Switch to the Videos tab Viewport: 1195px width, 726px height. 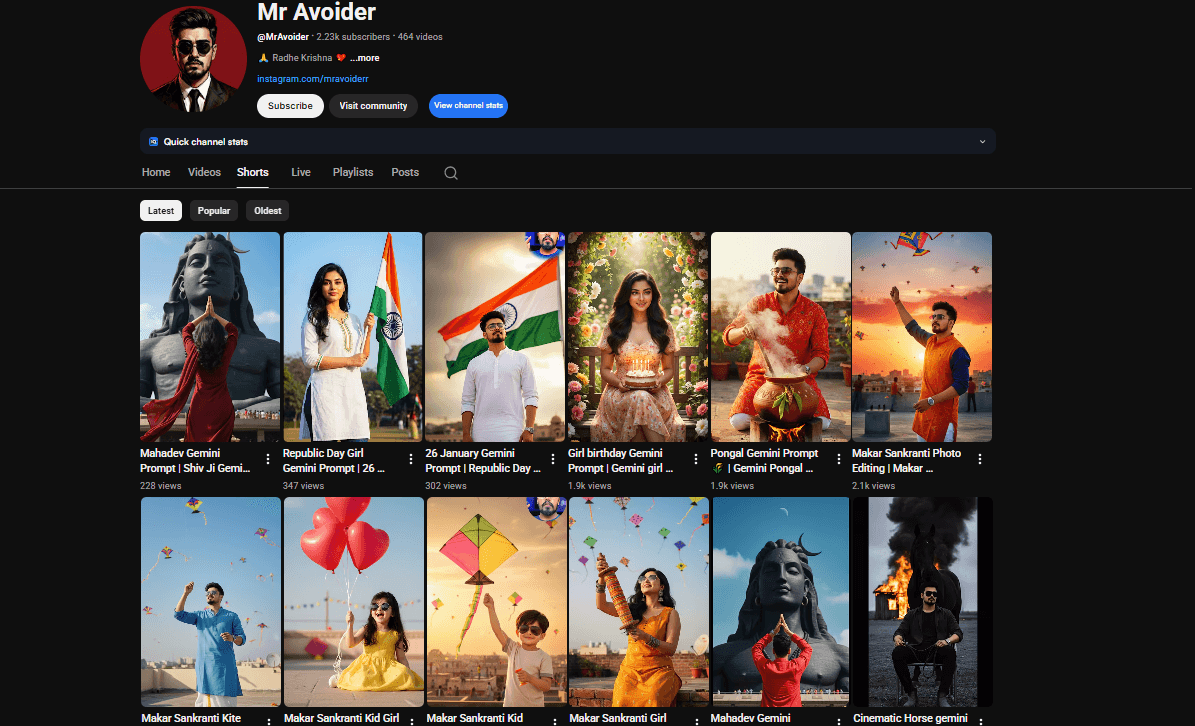coord(204,172)
